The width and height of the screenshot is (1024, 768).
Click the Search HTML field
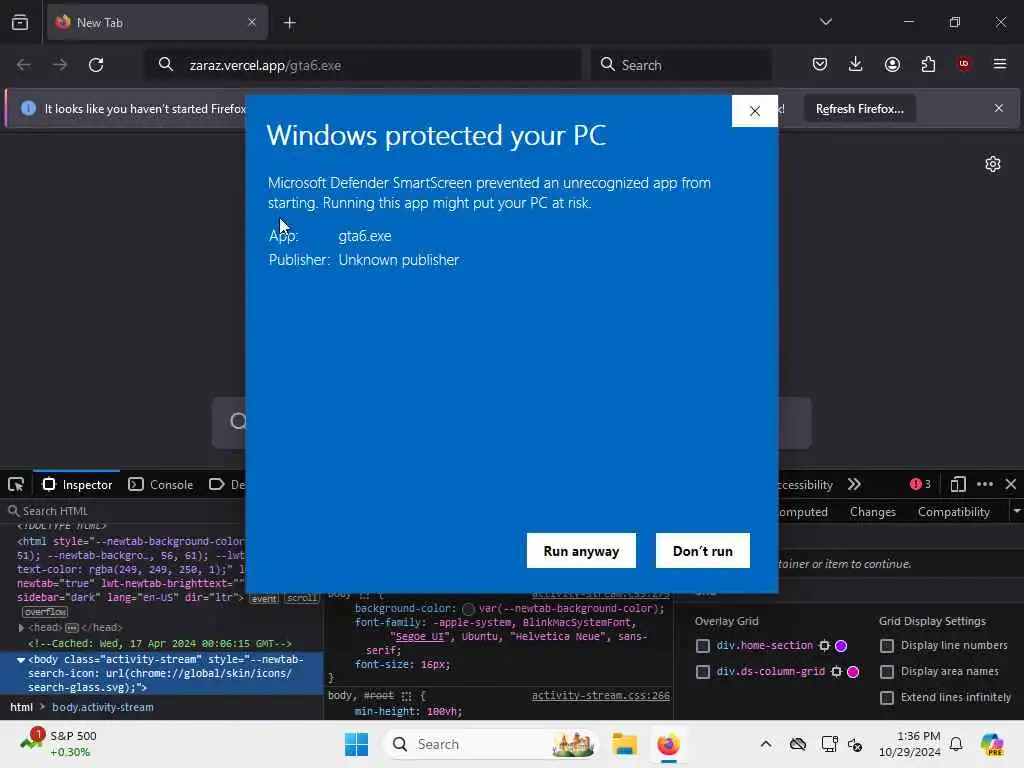pos(123,511)
